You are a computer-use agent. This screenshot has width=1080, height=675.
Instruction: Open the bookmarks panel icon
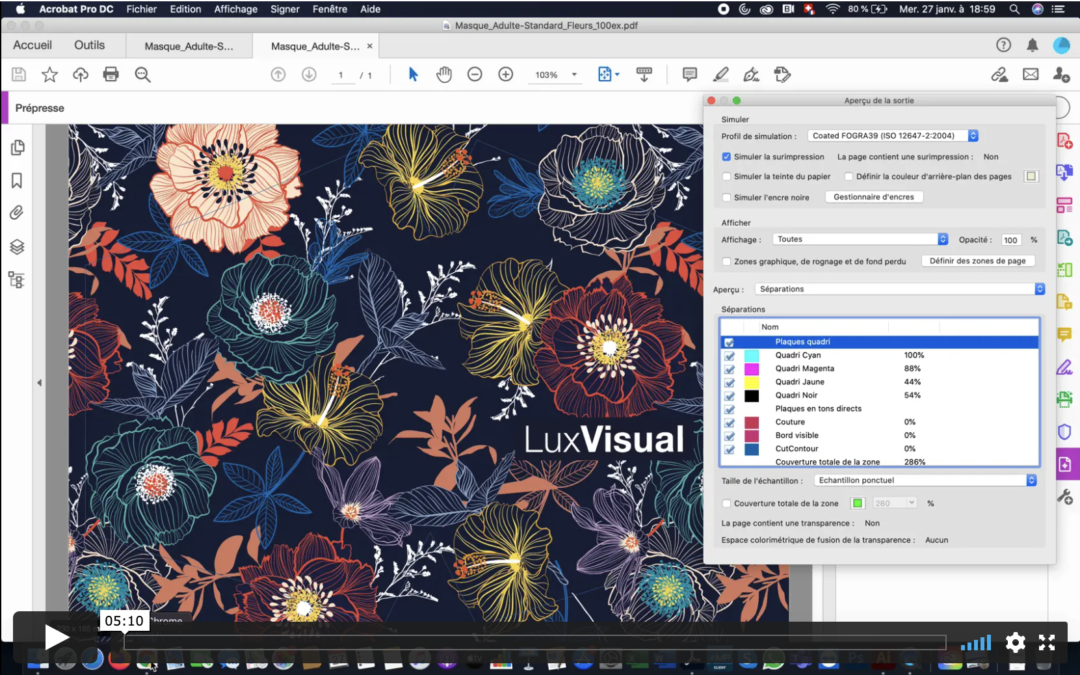click(x=17, y=181)
